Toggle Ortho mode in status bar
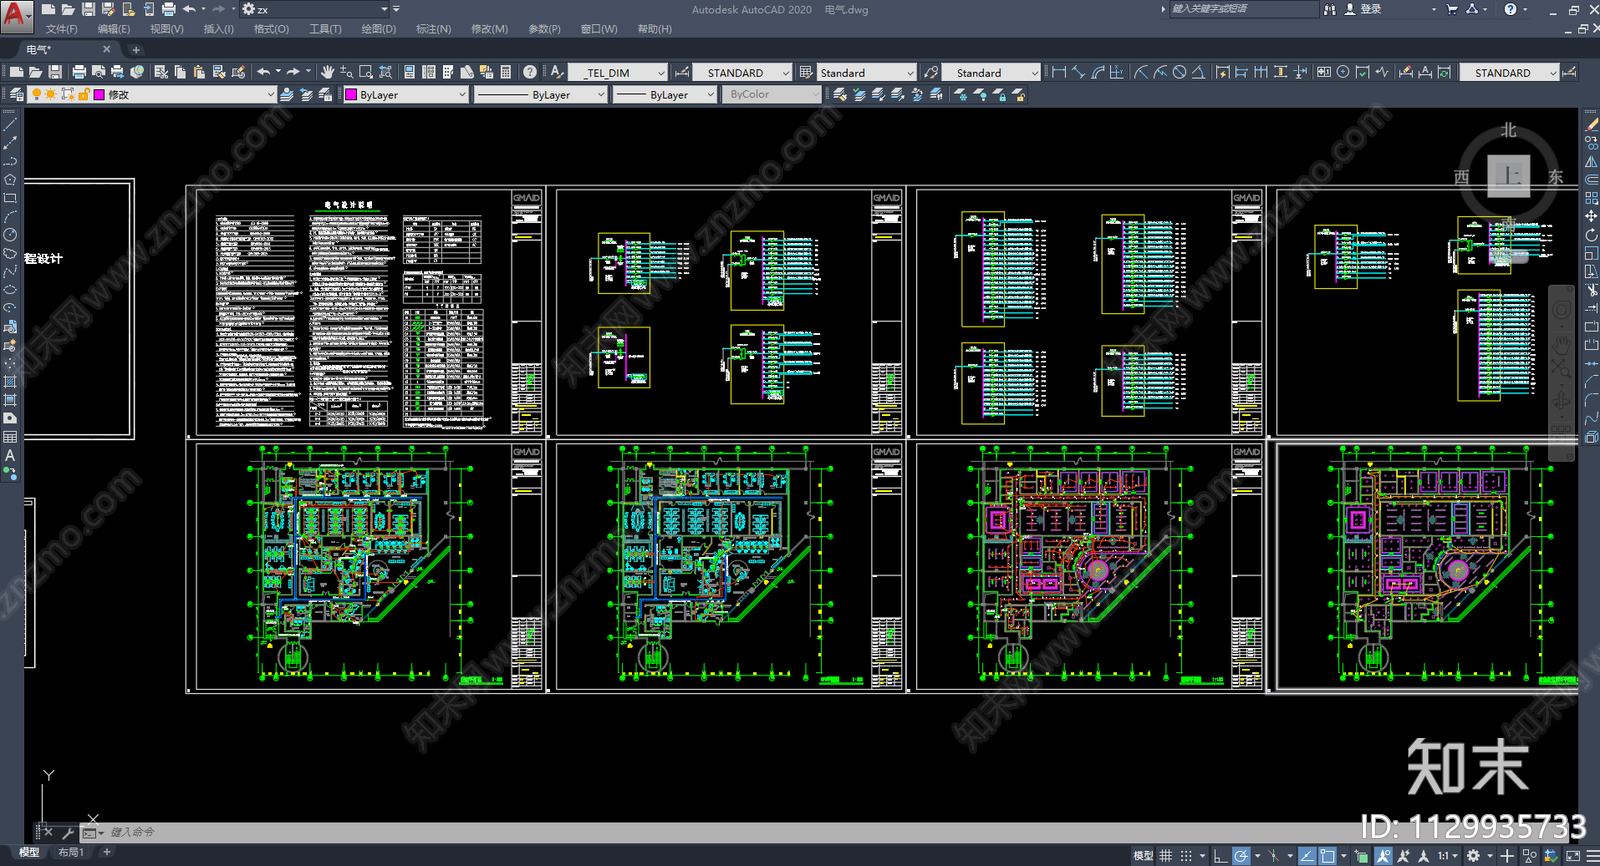 tap(1220, 856)
